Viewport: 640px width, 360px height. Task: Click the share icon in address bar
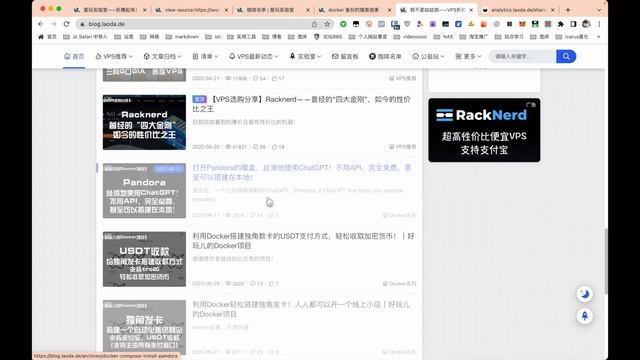tap(314, 24)
